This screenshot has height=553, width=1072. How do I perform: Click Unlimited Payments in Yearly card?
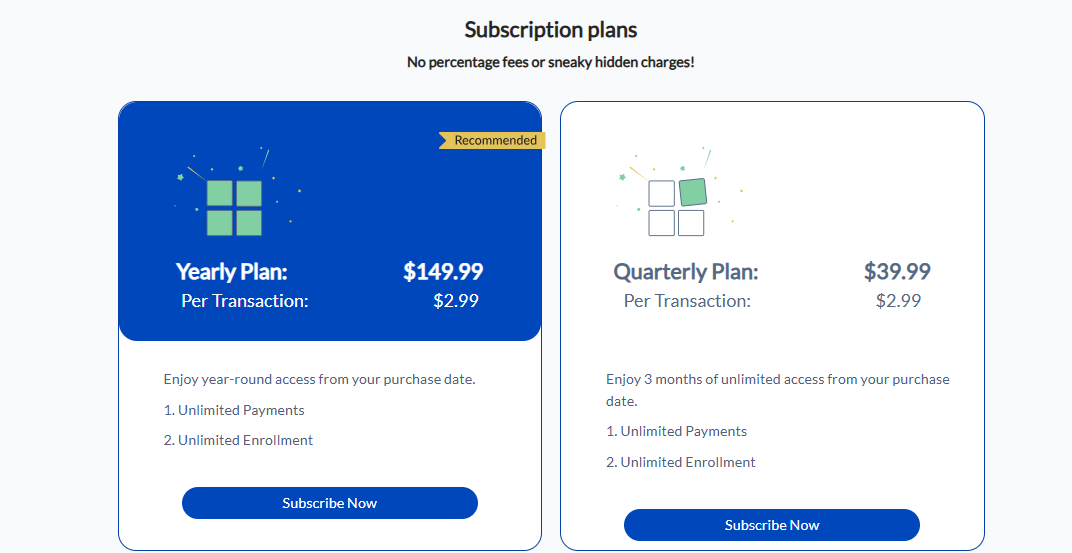tap(234, 410)
